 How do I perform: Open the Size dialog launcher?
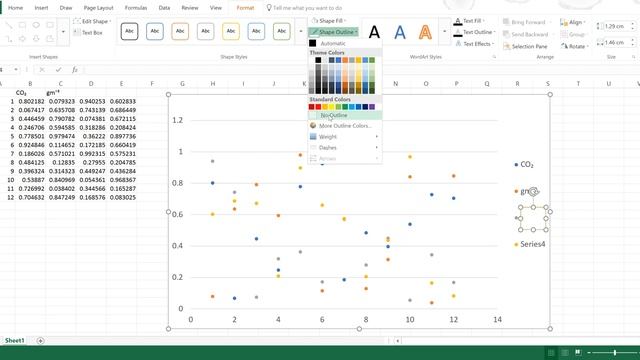point(633,57)
